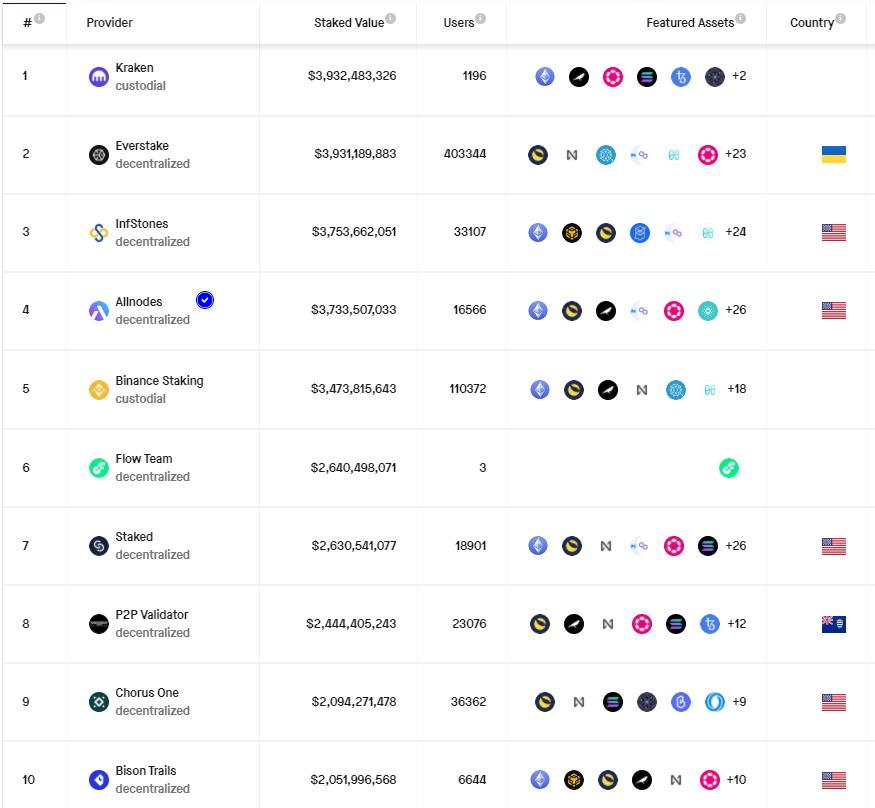Open the InfStones provider link

[142, 224]
